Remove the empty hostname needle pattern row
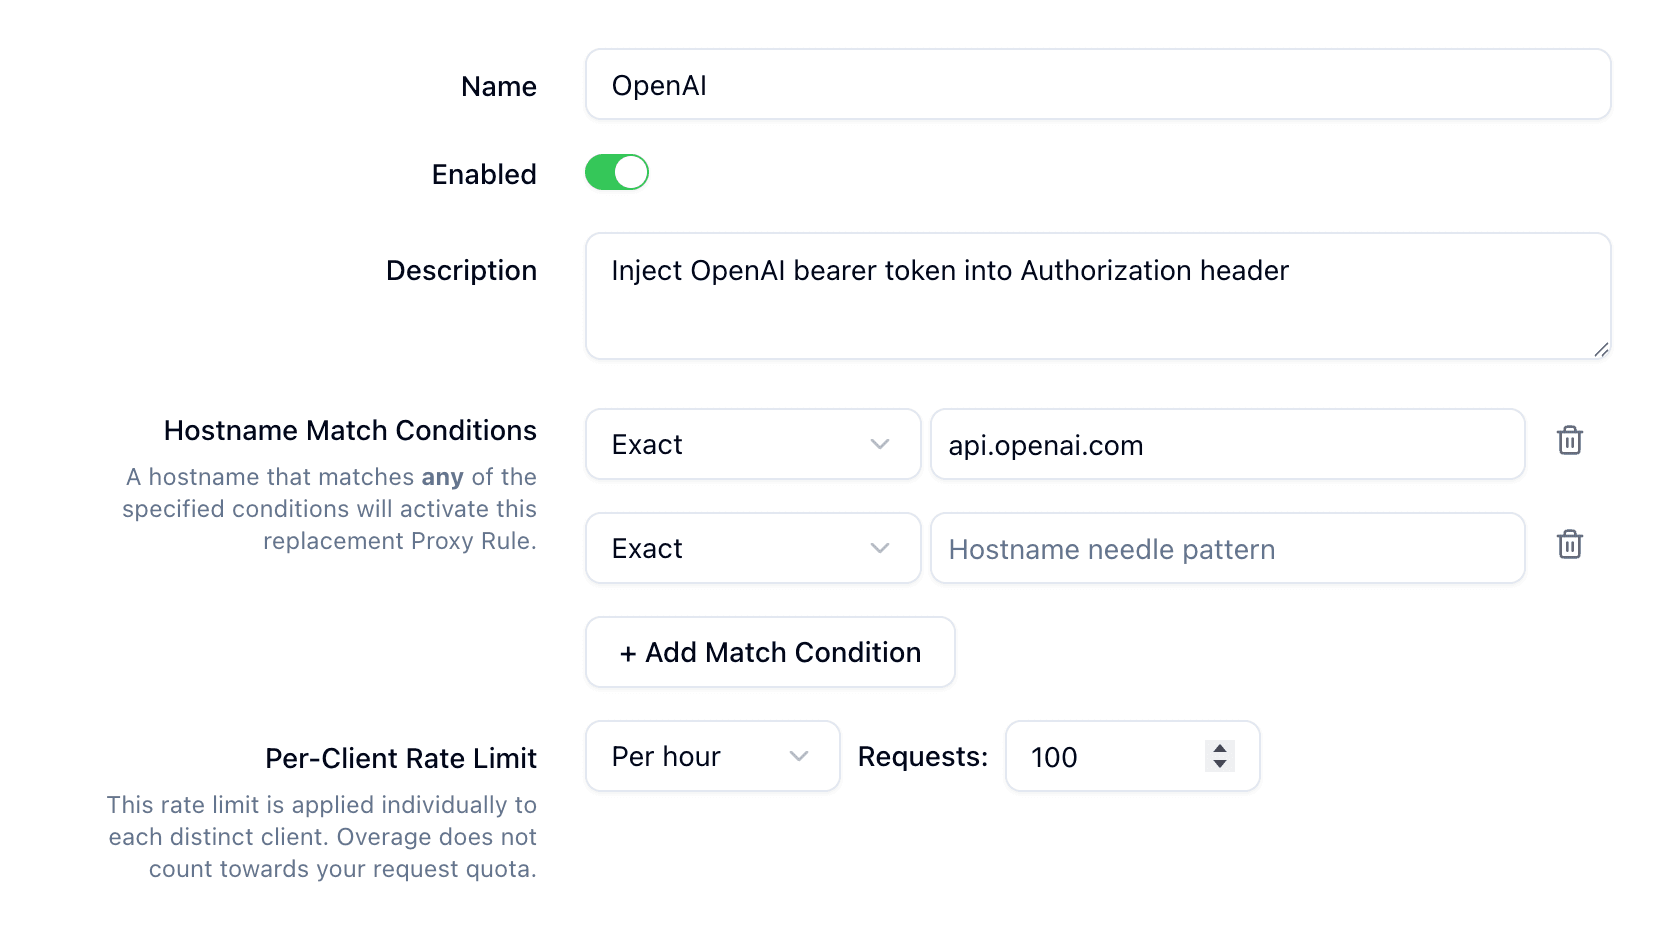Screen dimensions: 1660x932 1569,545
